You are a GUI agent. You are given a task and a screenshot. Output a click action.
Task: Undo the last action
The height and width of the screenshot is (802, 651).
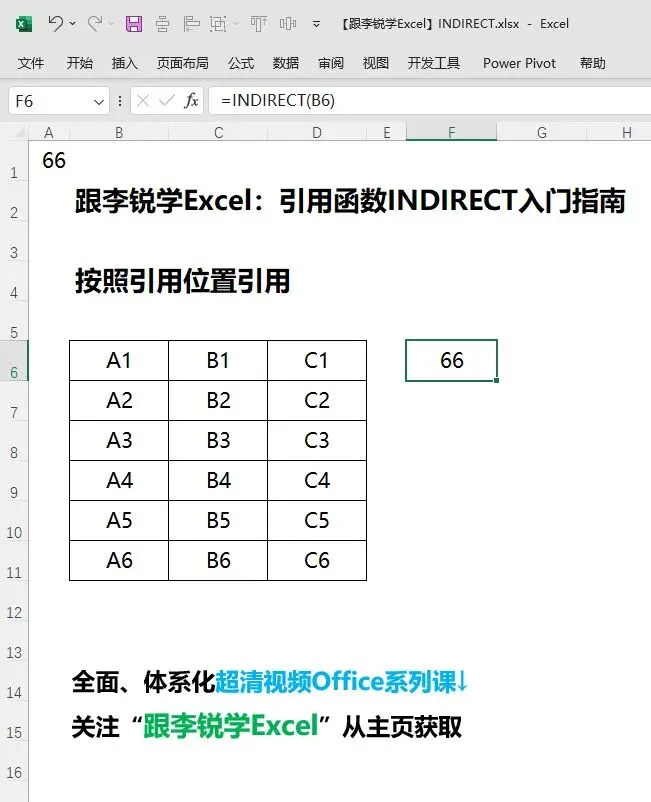[x=55, y=24]
